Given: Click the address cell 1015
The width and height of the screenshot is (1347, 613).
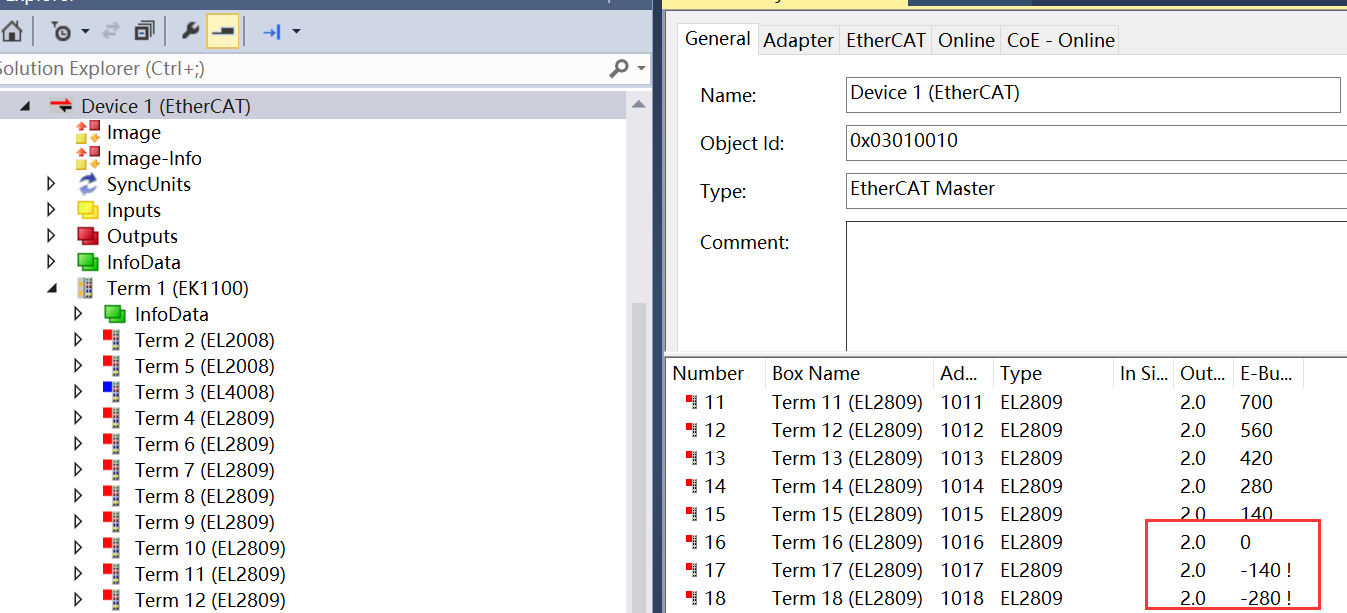Looking at the screenshot, I should (x=962, y=514).
